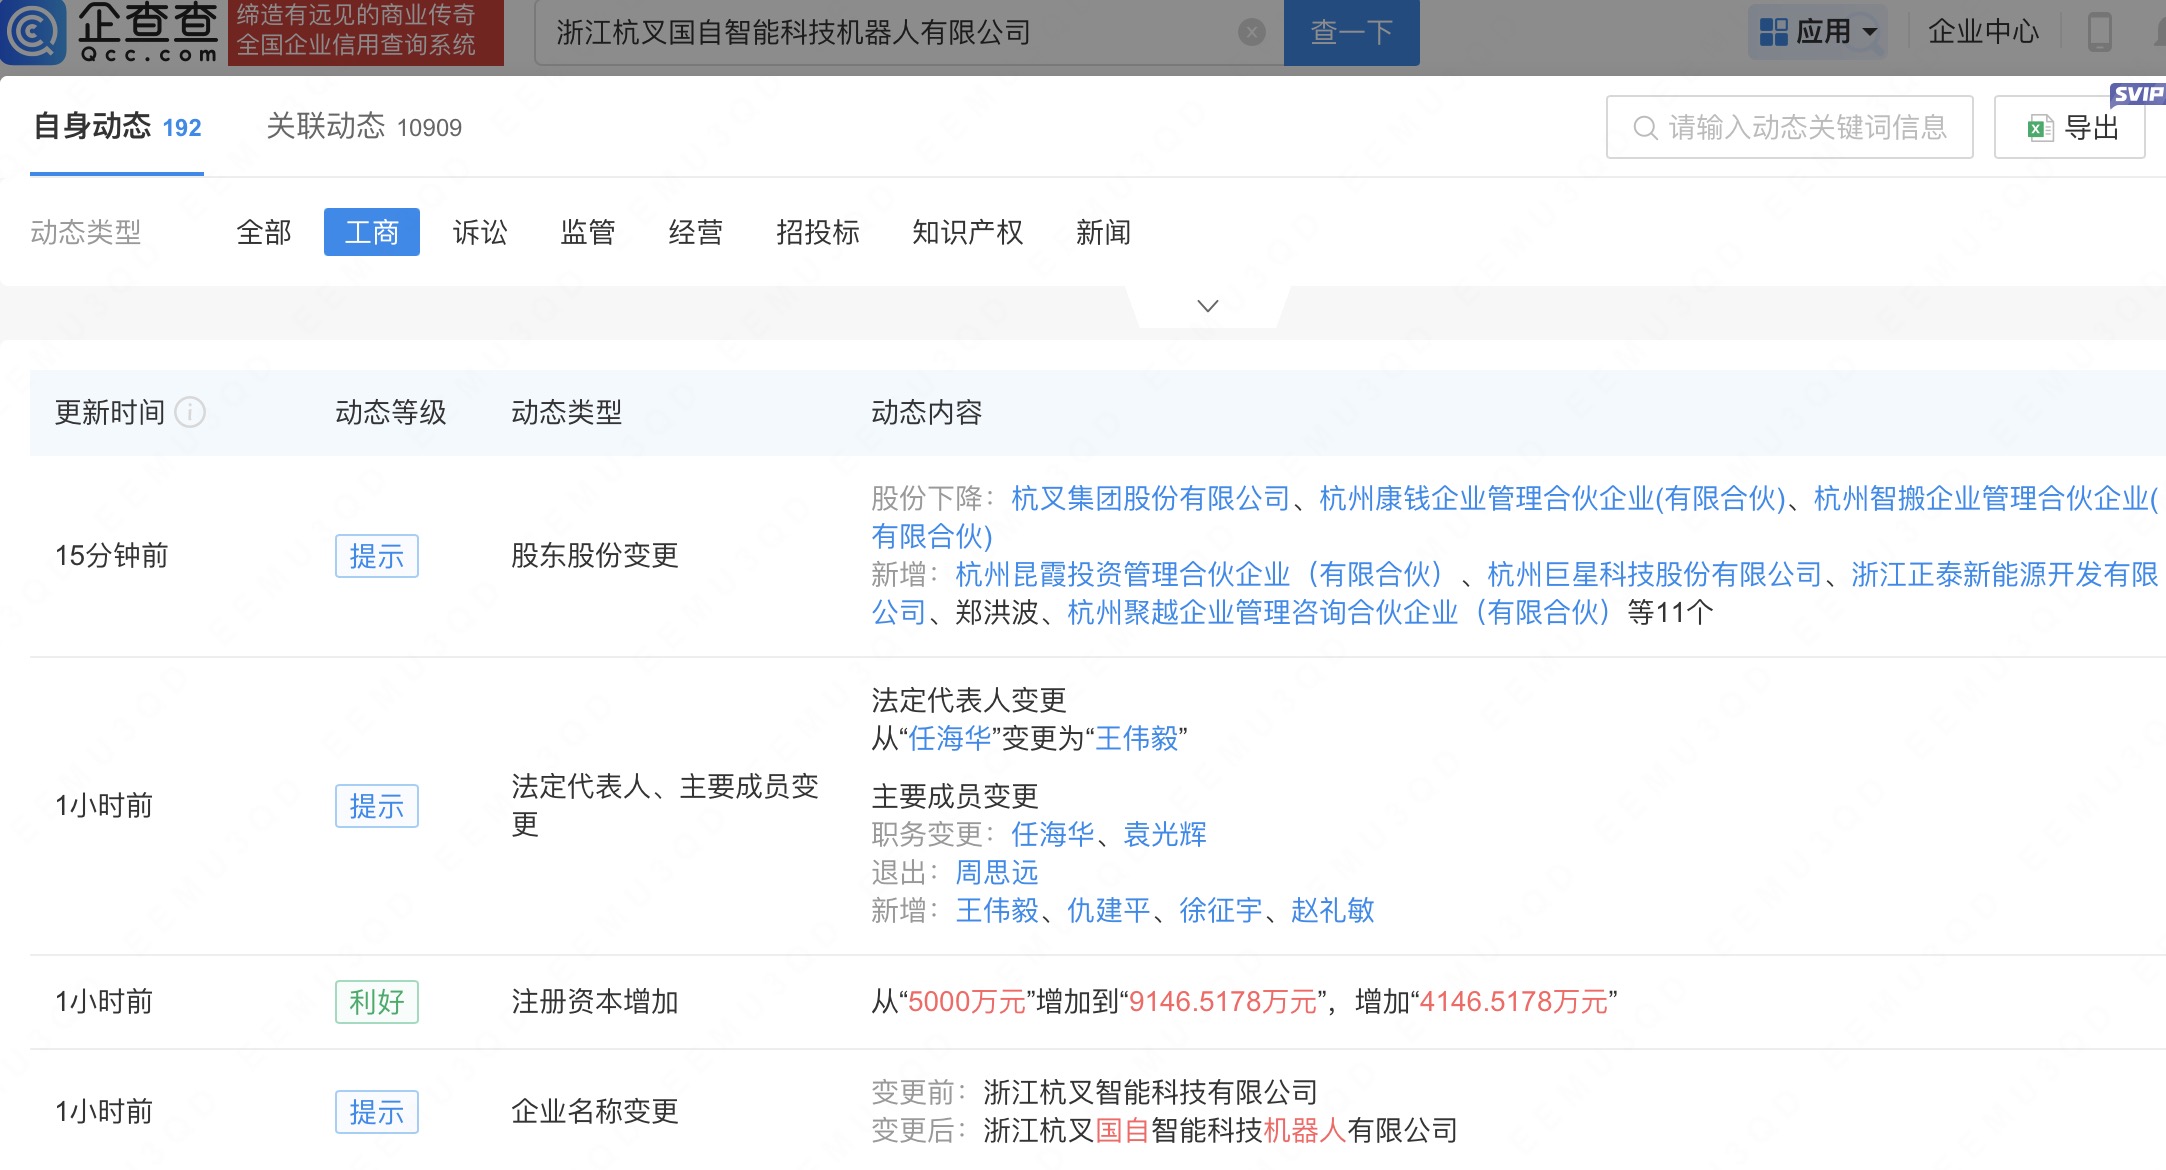Click the Qcc.com logo icon
2166x1170 pixels.
[x=33, y=32]
